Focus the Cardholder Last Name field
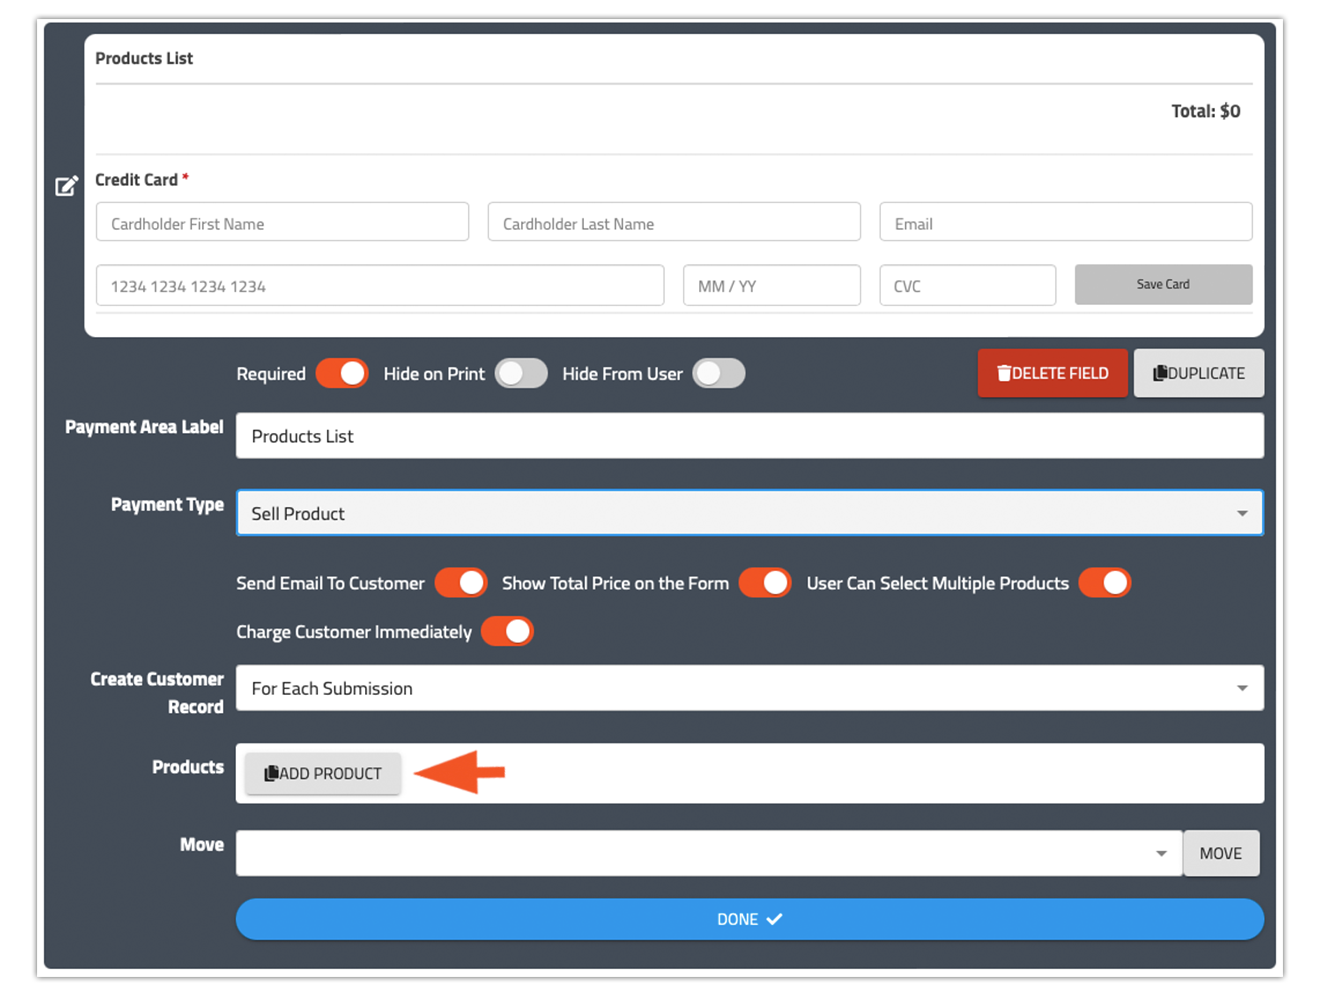This screenshot has height=1000, width=1323. pyautogui.click(x=674, y=222)
